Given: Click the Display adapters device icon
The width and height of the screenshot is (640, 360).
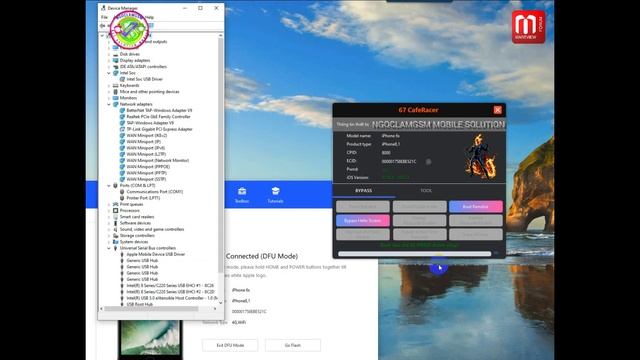Looking at the screenshot, I should click(116, 60).
